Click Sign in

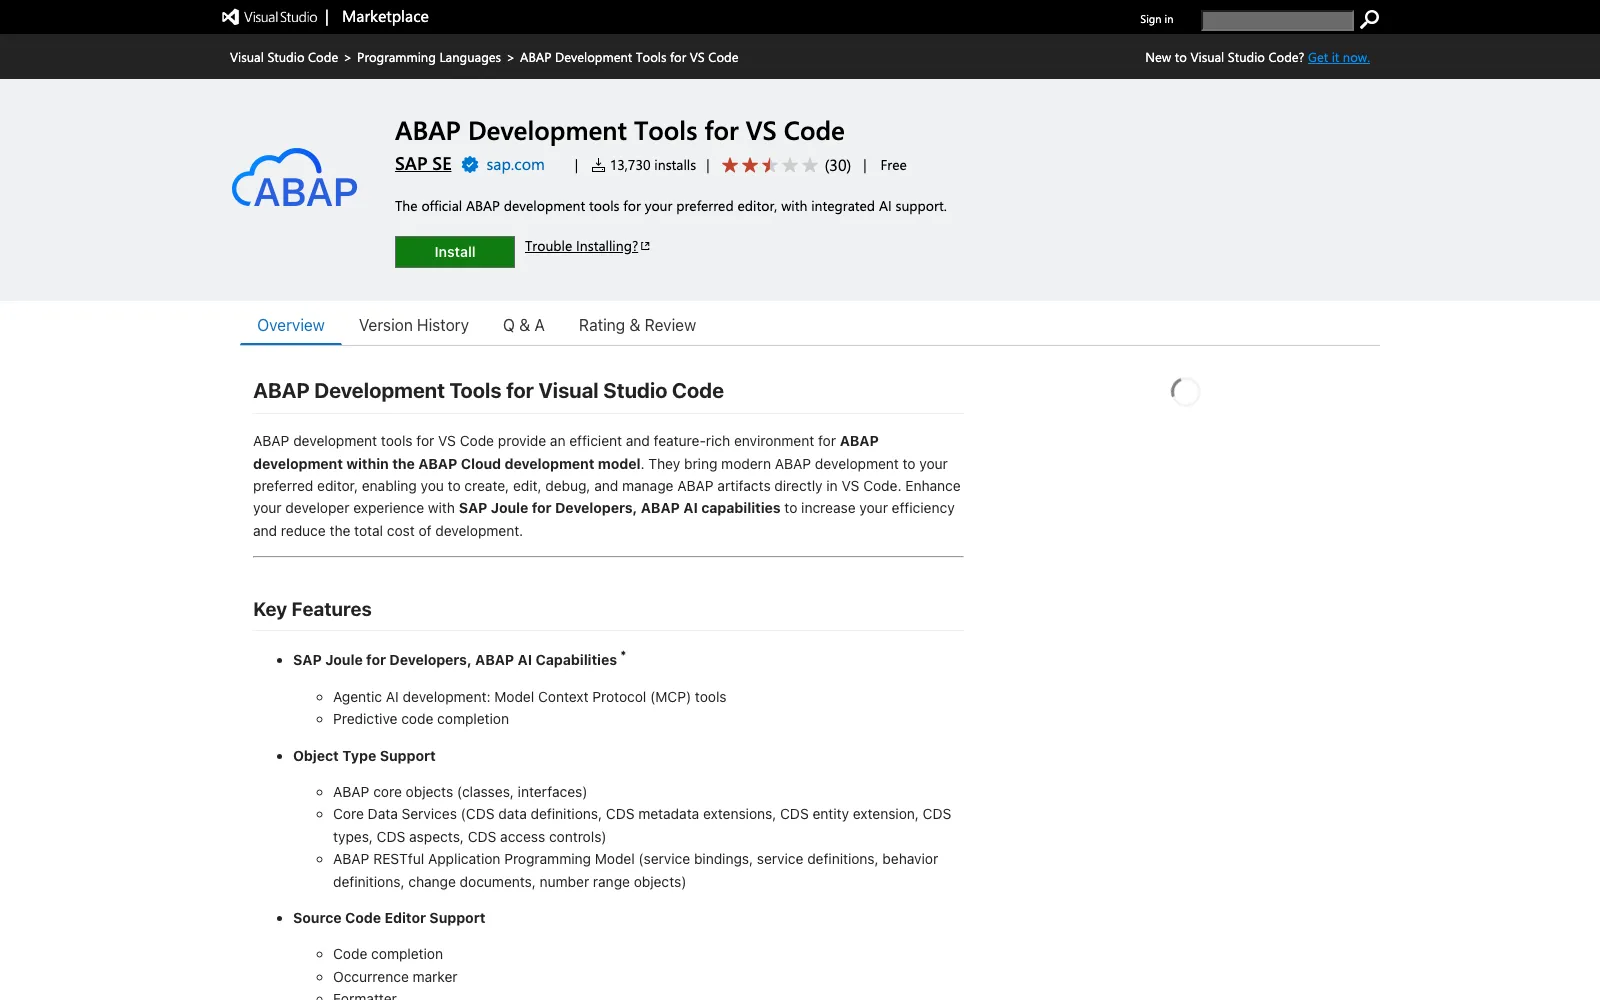pos(1156,19)
